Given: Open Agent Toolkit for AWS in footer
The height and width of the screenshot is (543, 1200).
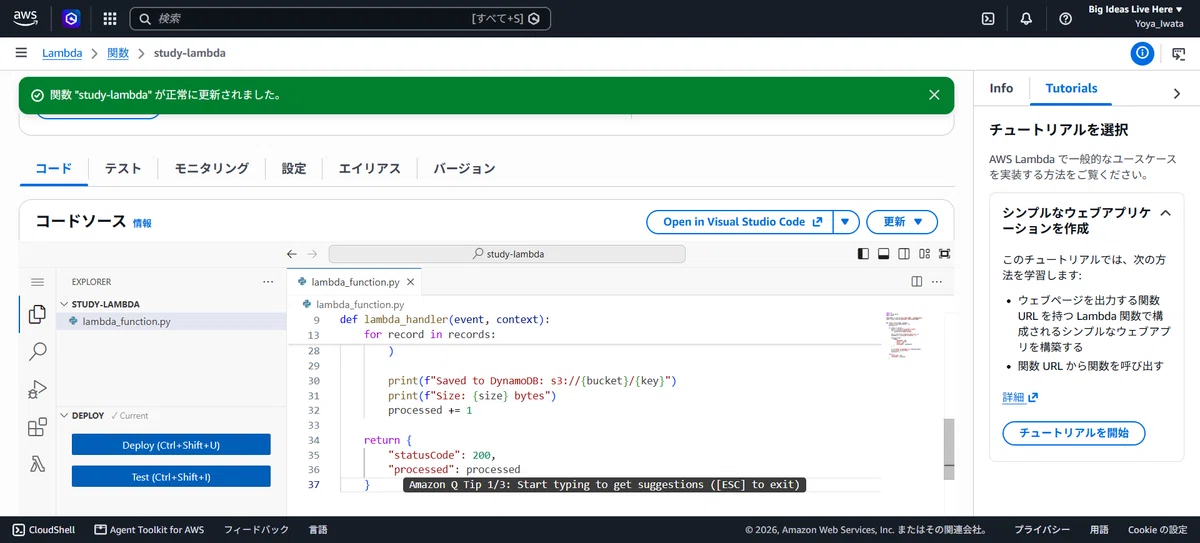Looking at the screenshot, I should point(149,530).
